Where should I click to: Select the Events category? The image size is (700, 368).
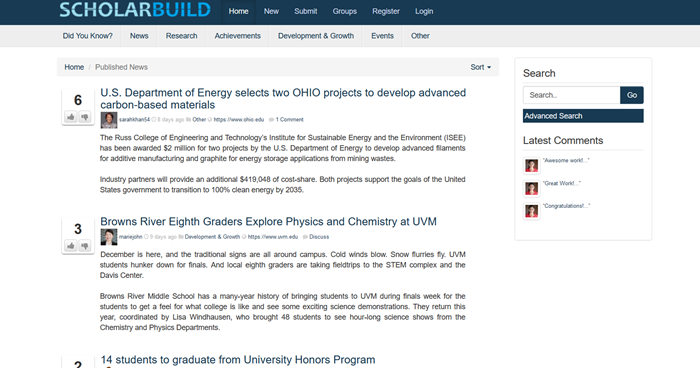(382, 36)
